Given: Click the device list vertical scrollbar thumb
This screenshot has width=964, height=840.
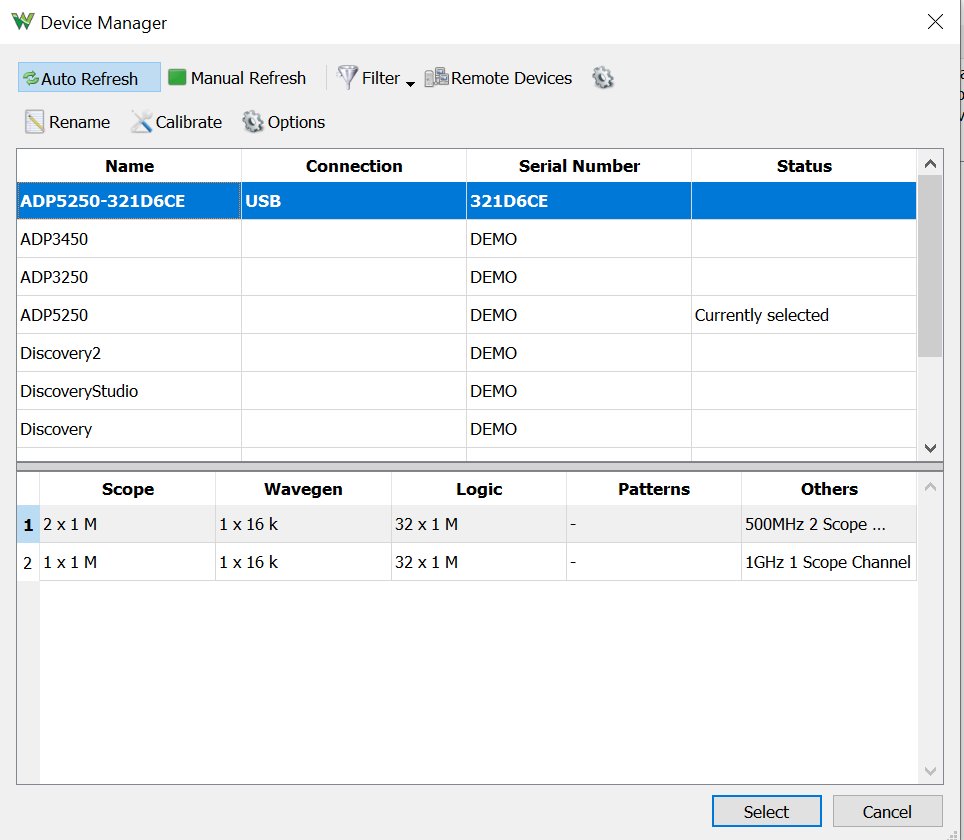Looking at the screenshot, I should pyautogui.click(x=930, y=266).
